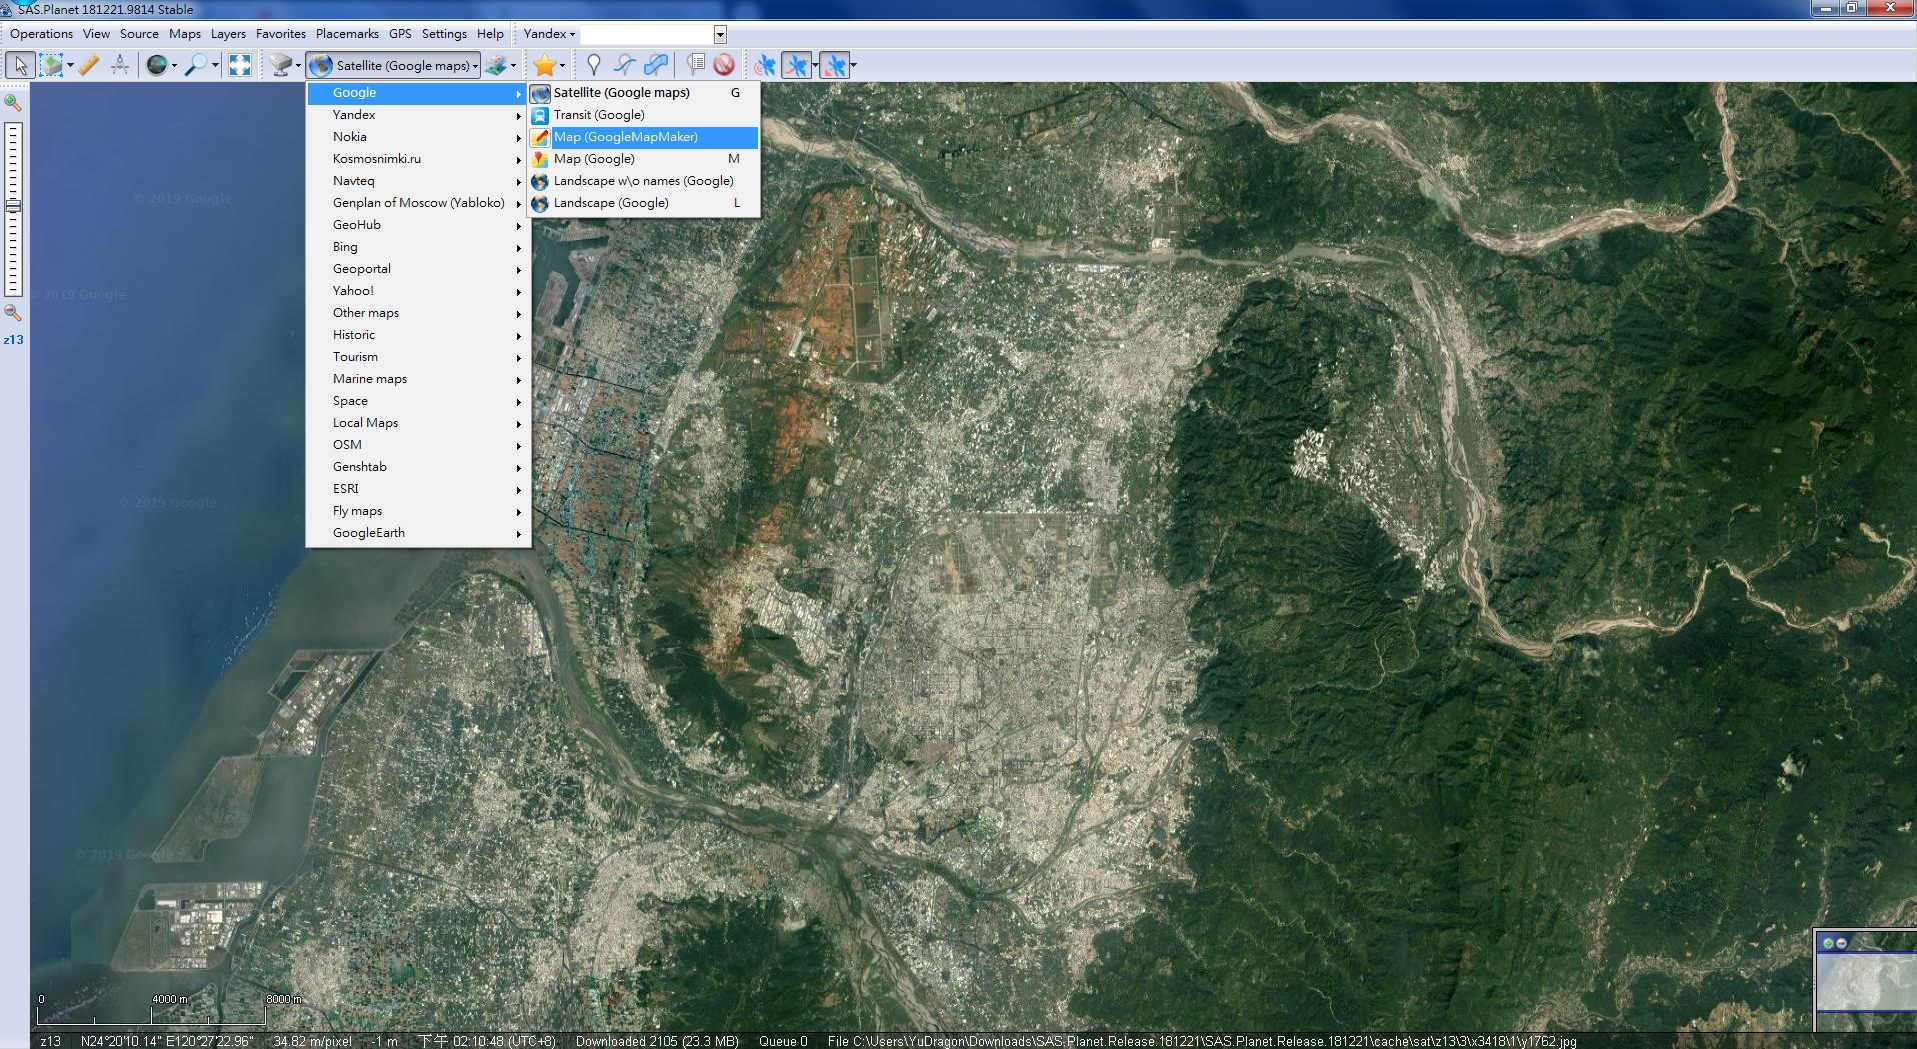The width and height of the screenshot is (1917, 1049).
Task: Click the magnifier search tool icon
Action: click(197, 66)
